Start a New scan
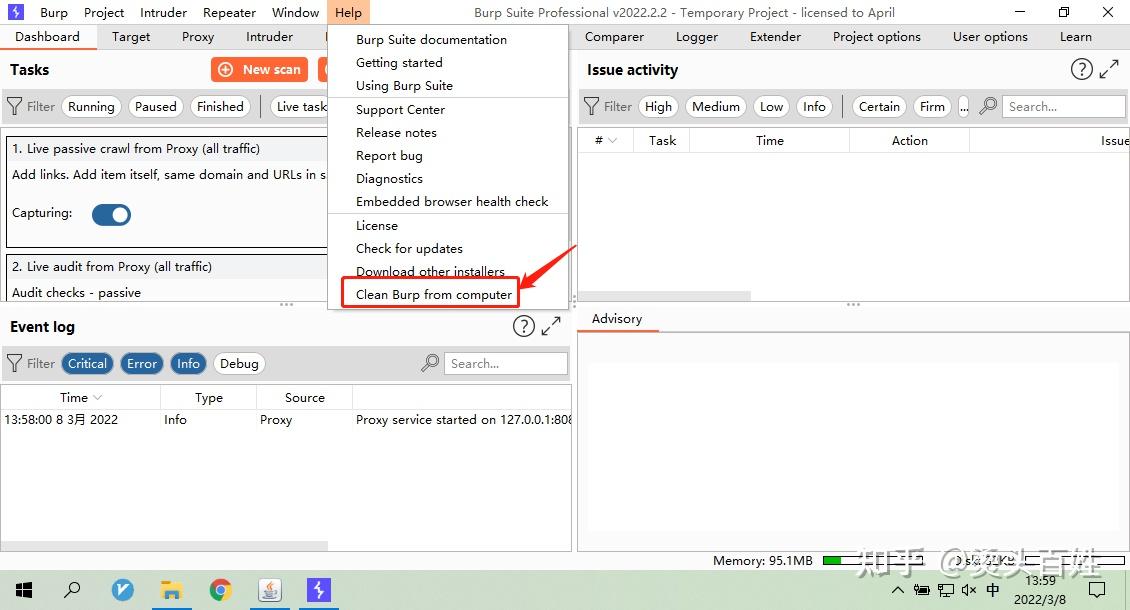 pos(259,69)
